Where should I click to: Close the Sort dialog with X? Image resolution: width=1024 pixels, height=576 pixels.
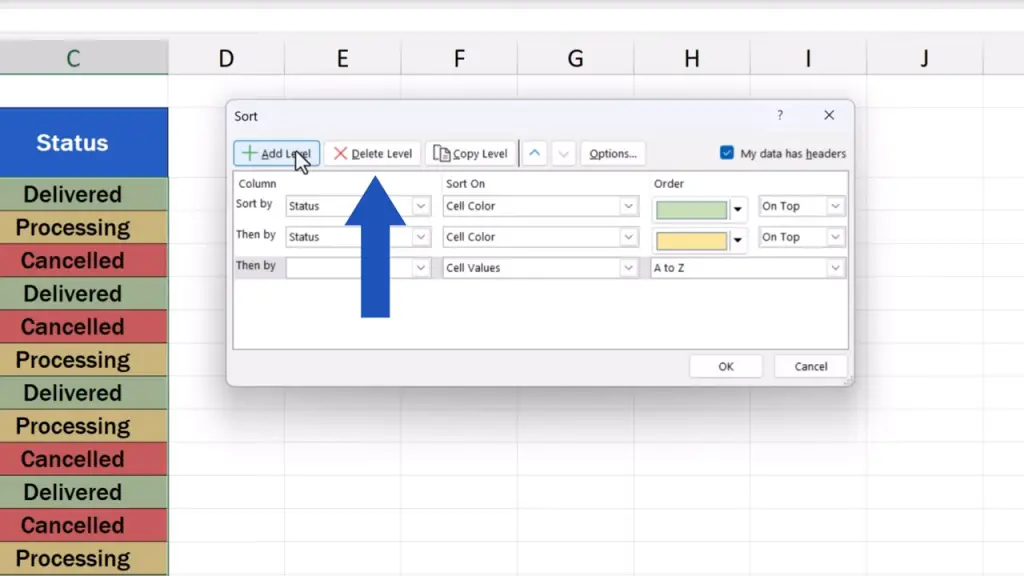coord(829,116)
